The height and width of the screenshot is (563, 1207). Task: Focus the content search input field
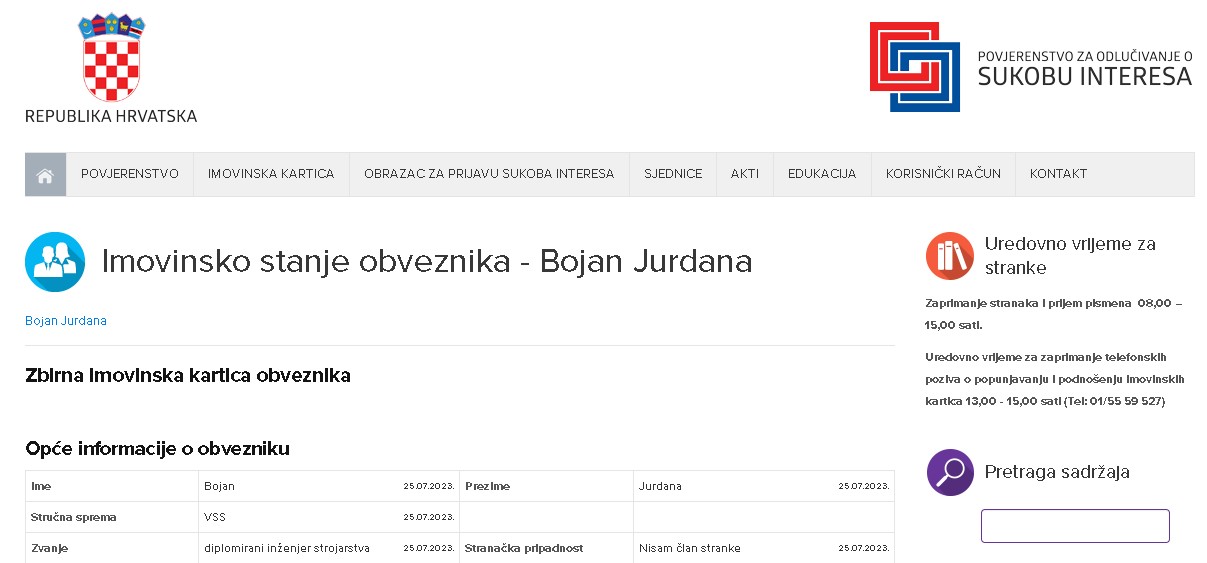[1075, 526]
